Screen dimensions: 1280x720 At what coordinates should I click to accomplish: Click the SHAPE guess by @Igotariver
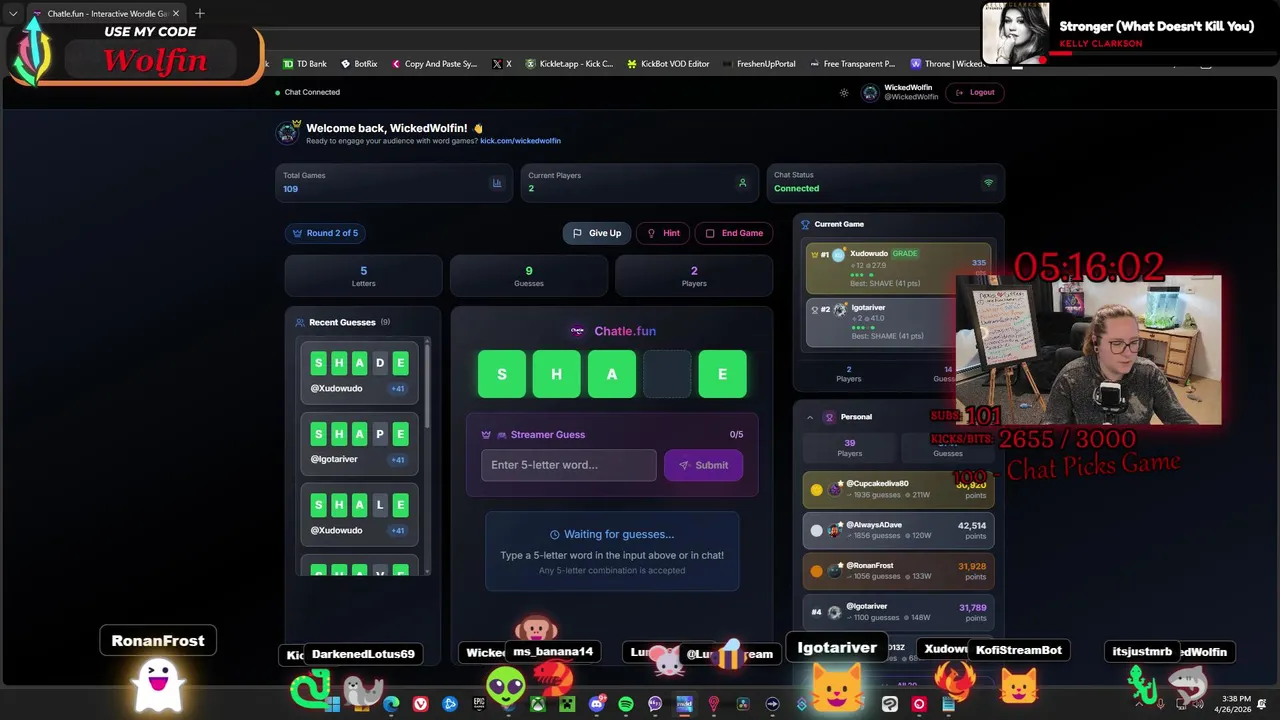[x=359, y=444]
